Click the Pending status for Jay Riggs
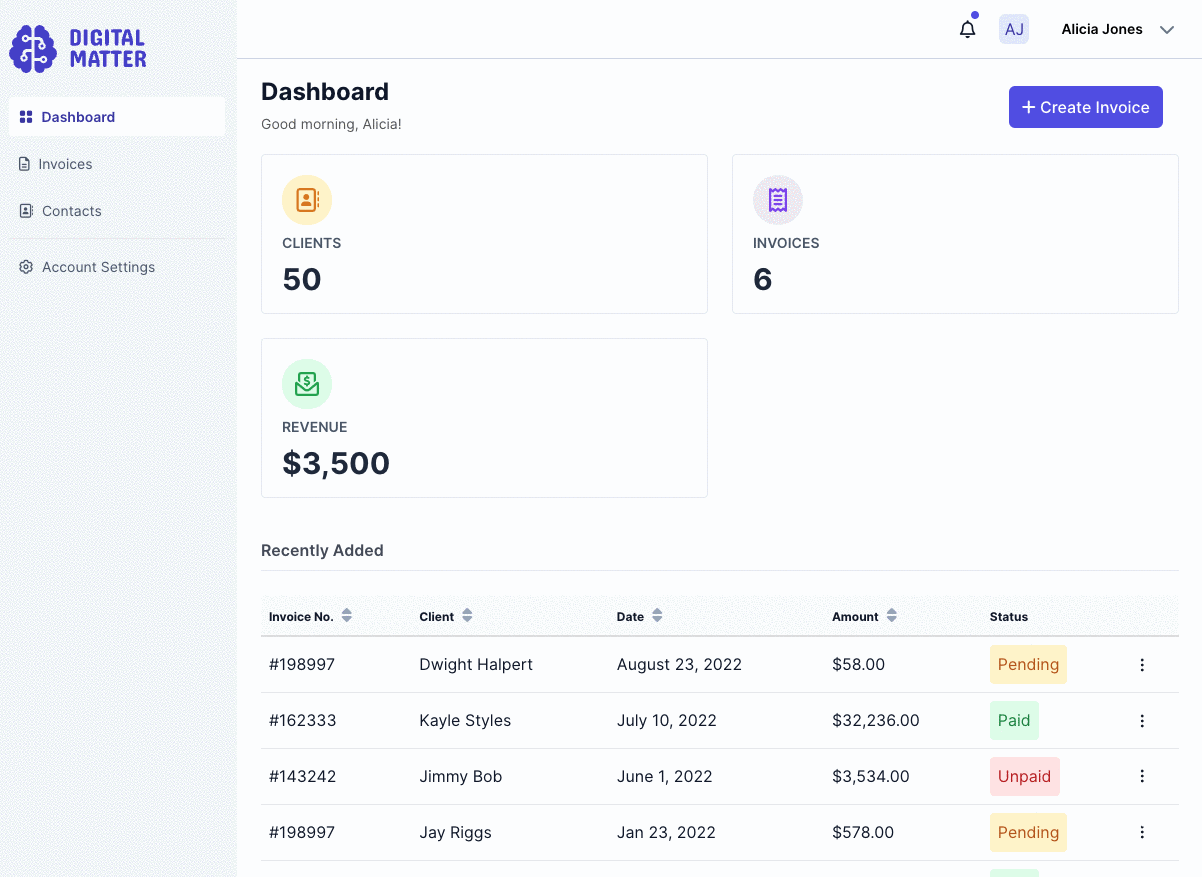Viewport: 1202px width, 877px height. tap(1028, 832)
